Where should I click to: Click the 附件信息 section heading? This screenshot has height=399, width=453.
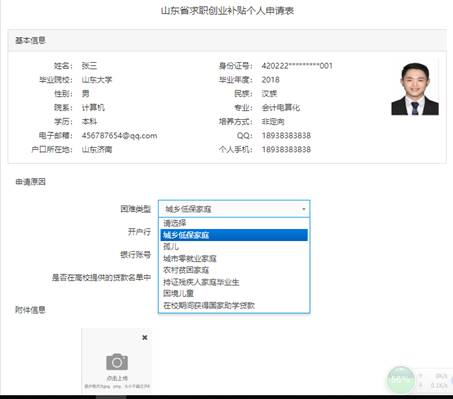(x=30, y=310)
